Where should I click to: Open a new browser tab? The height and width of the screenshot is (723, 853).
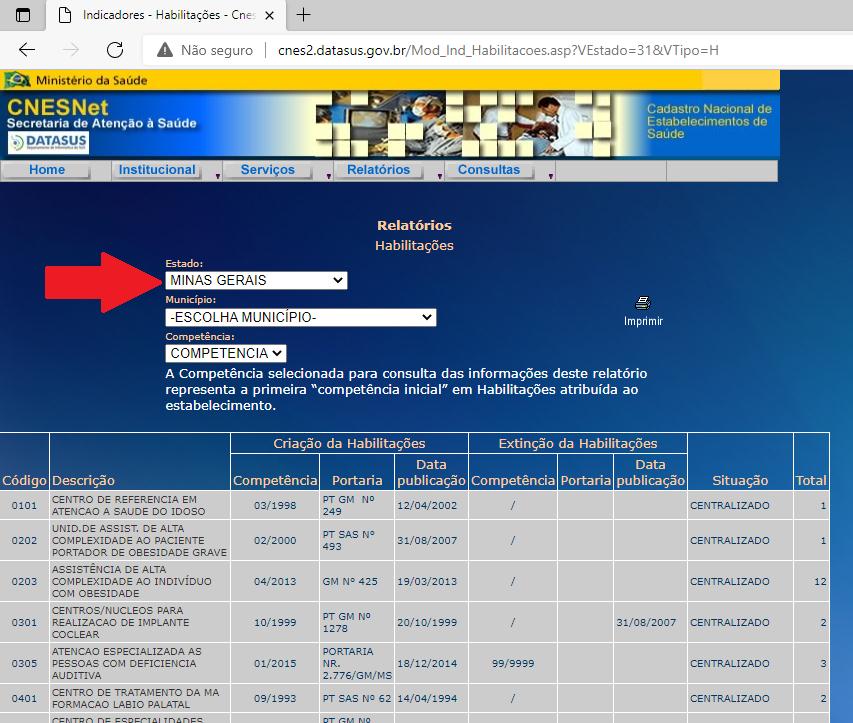[303, 15]
